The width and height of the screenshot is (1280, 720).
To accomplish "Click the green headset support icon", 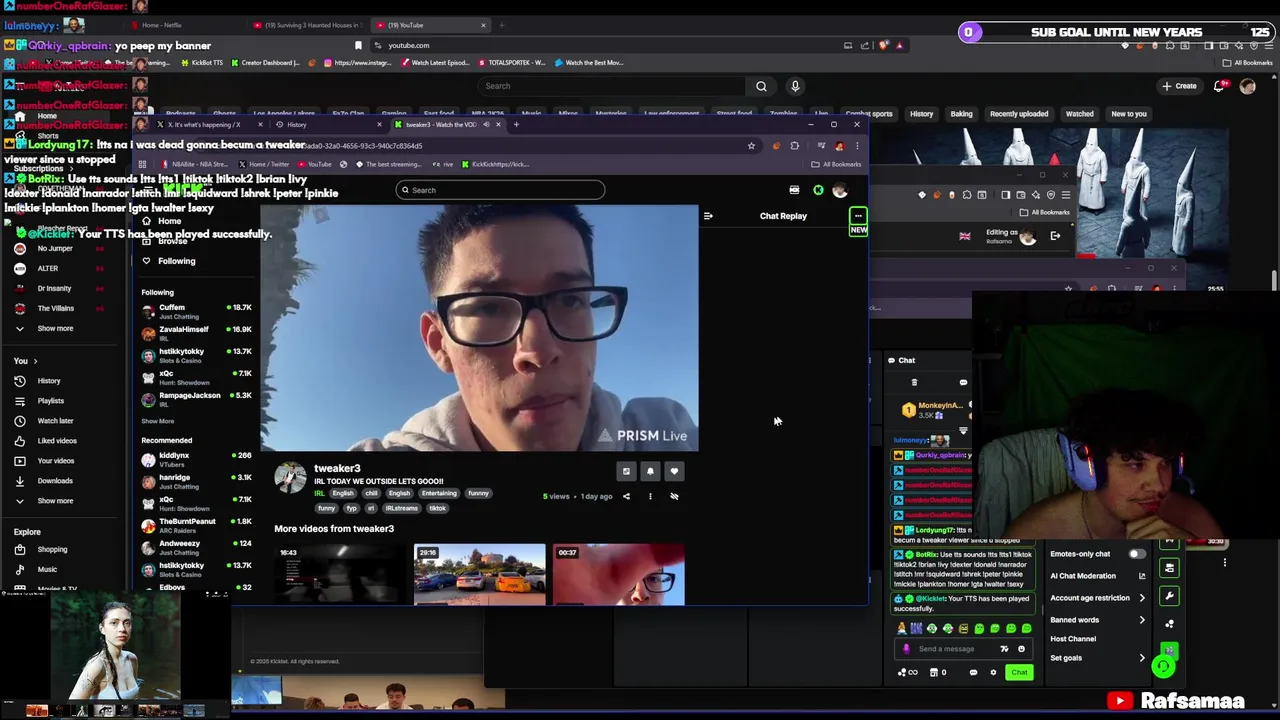I will [x=1163, y=665].
